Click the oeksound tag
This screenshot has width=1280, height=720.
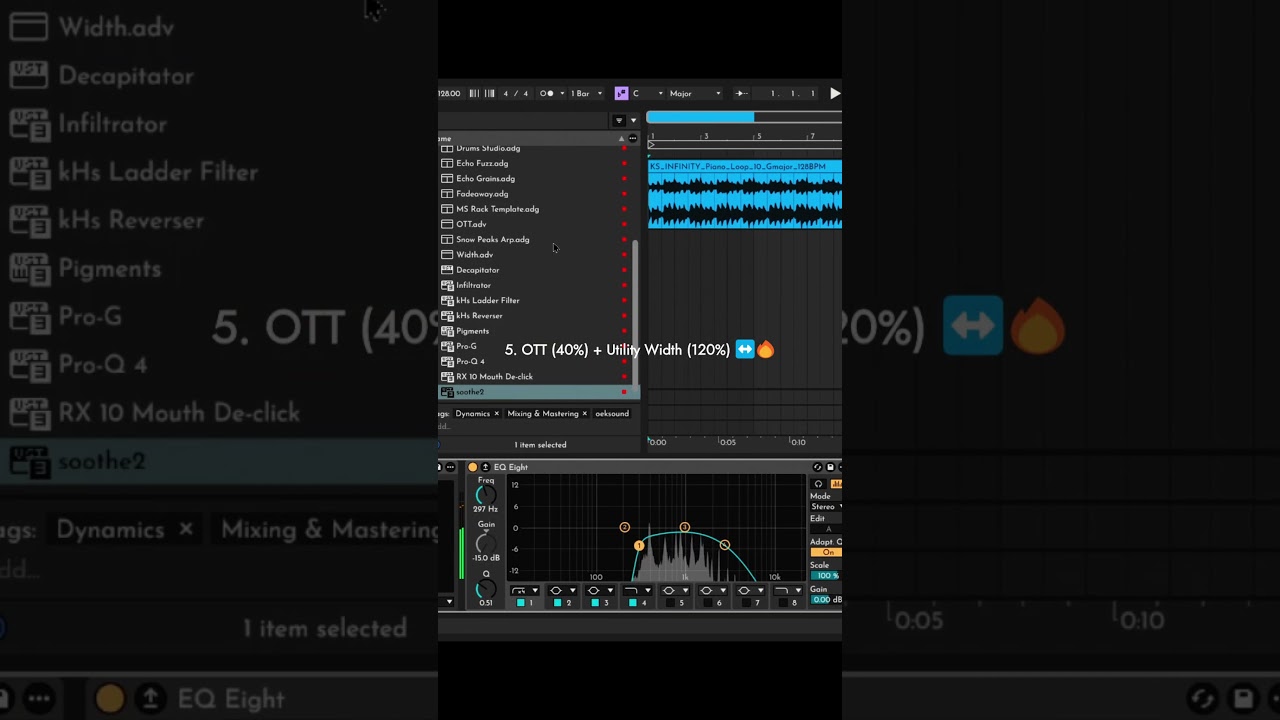612,413
